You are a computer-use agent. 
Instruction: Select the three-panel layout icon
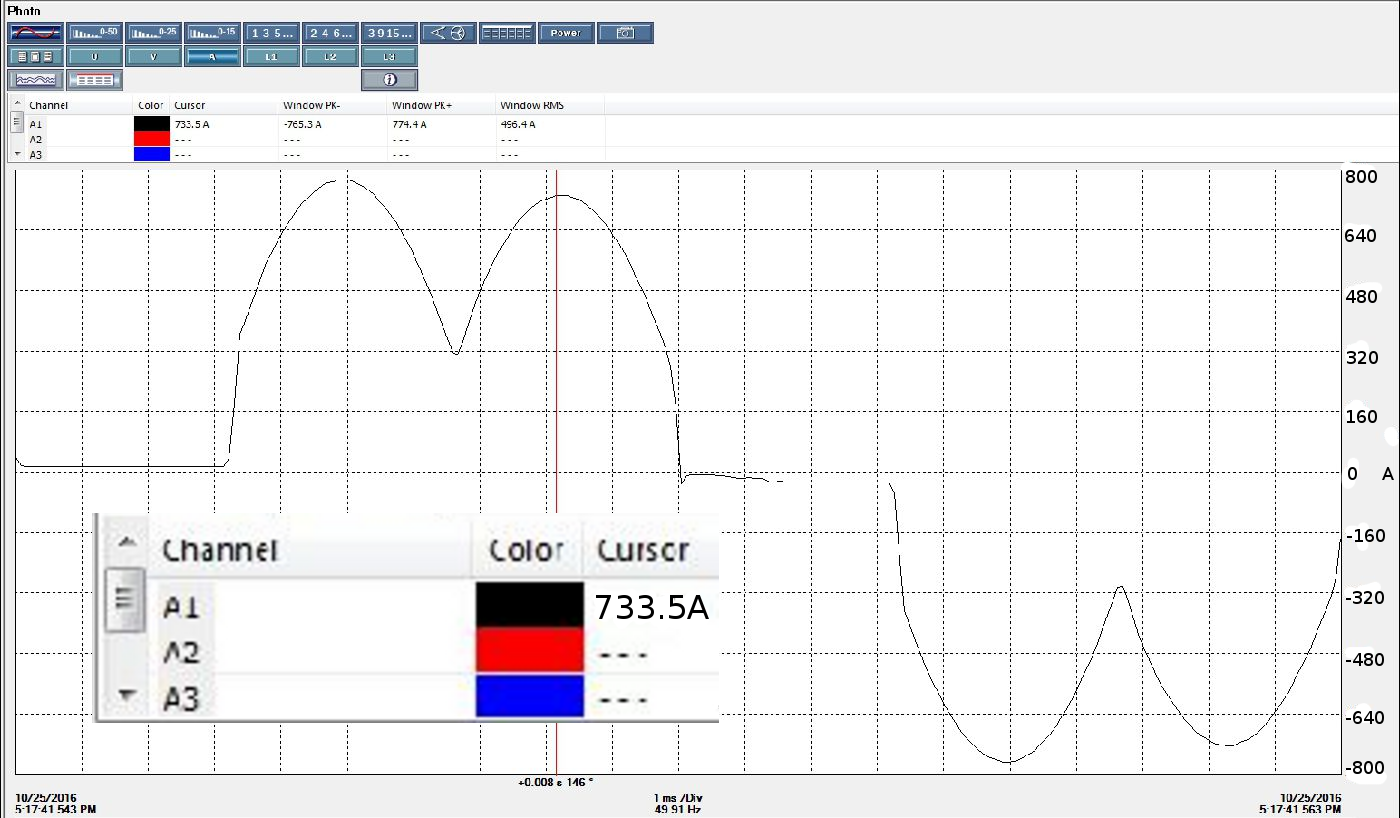pyautogui.click(x=36, y=56)
